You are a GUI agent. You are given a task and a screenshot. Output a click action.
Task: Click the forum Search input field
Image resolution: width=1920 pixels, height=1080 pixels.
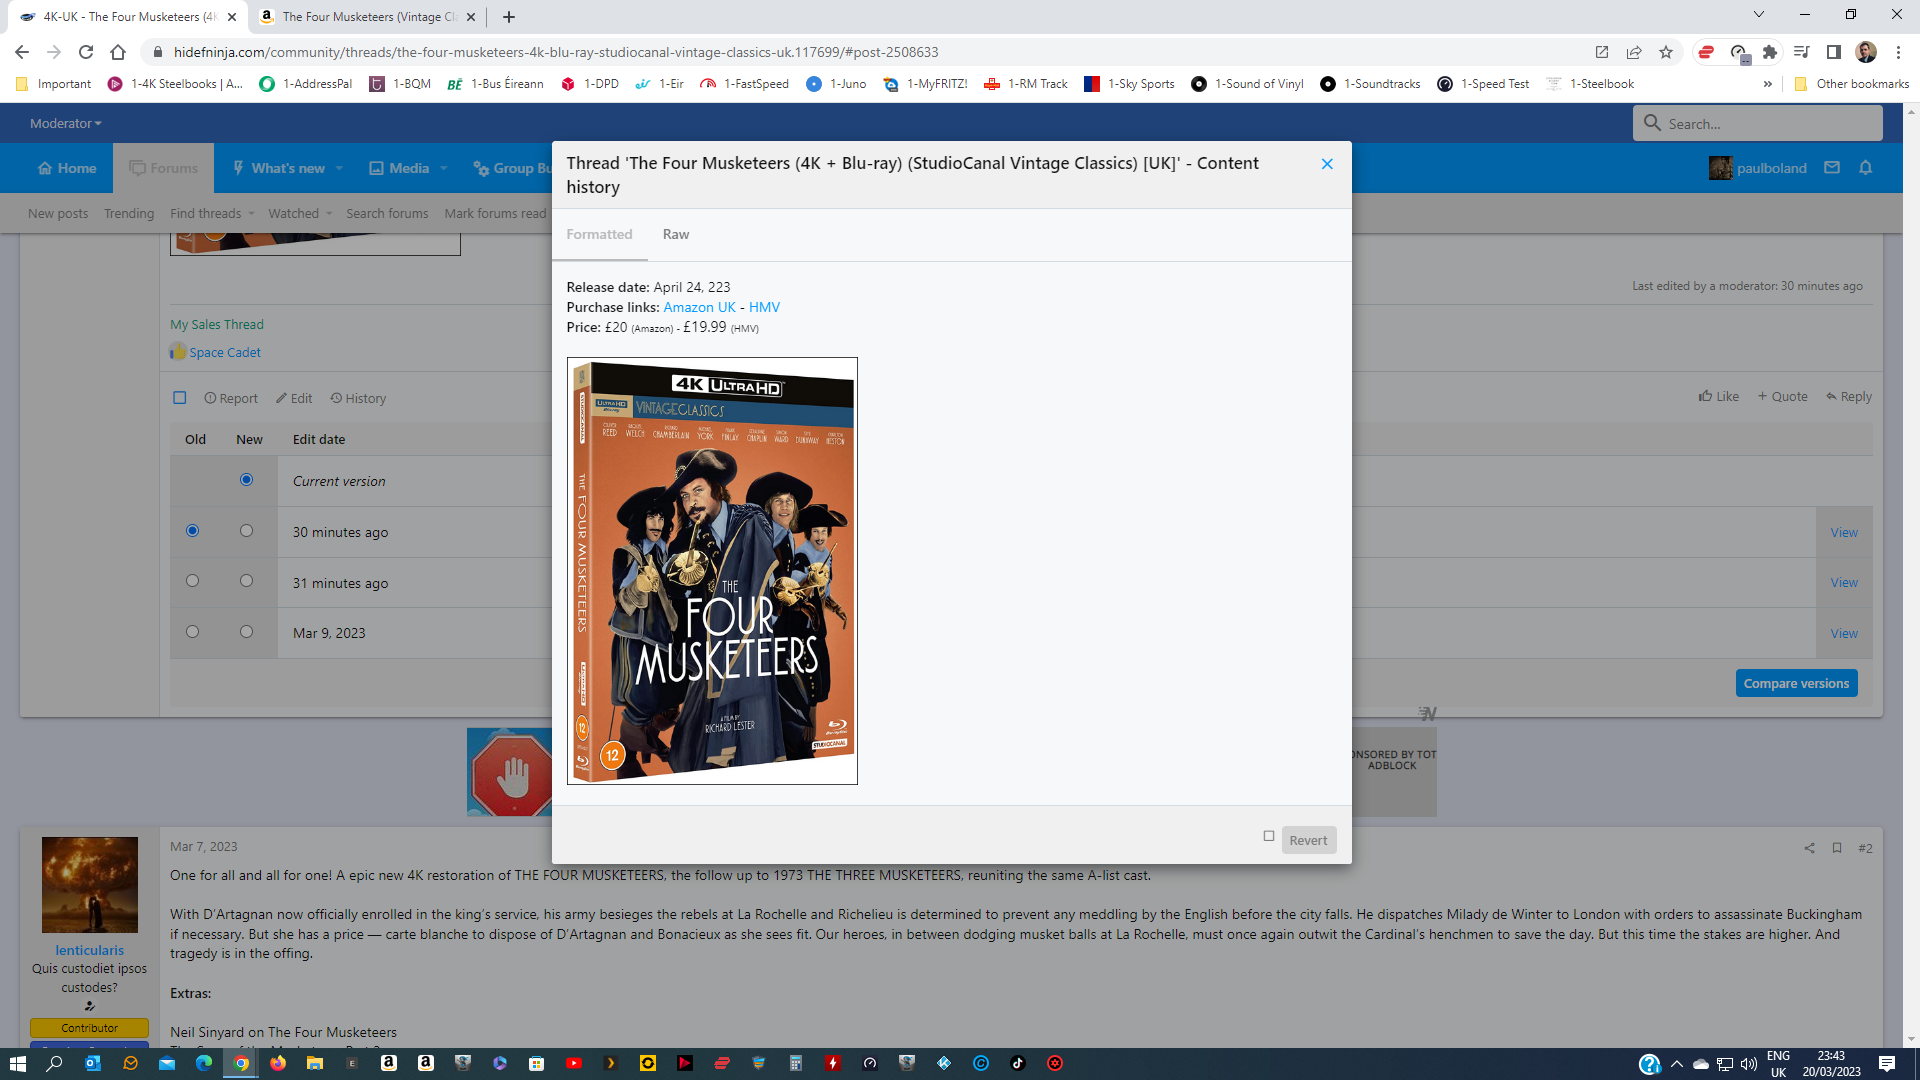pyautogui.click(x=1758, y=123)
